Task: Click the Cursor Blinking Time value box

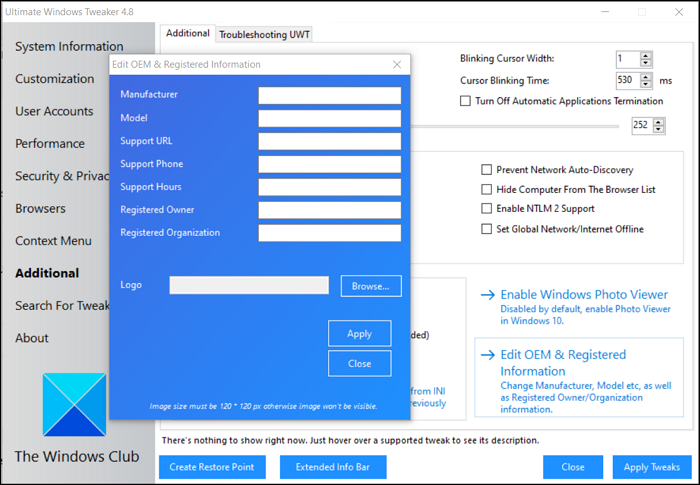Action: point(628,81)
